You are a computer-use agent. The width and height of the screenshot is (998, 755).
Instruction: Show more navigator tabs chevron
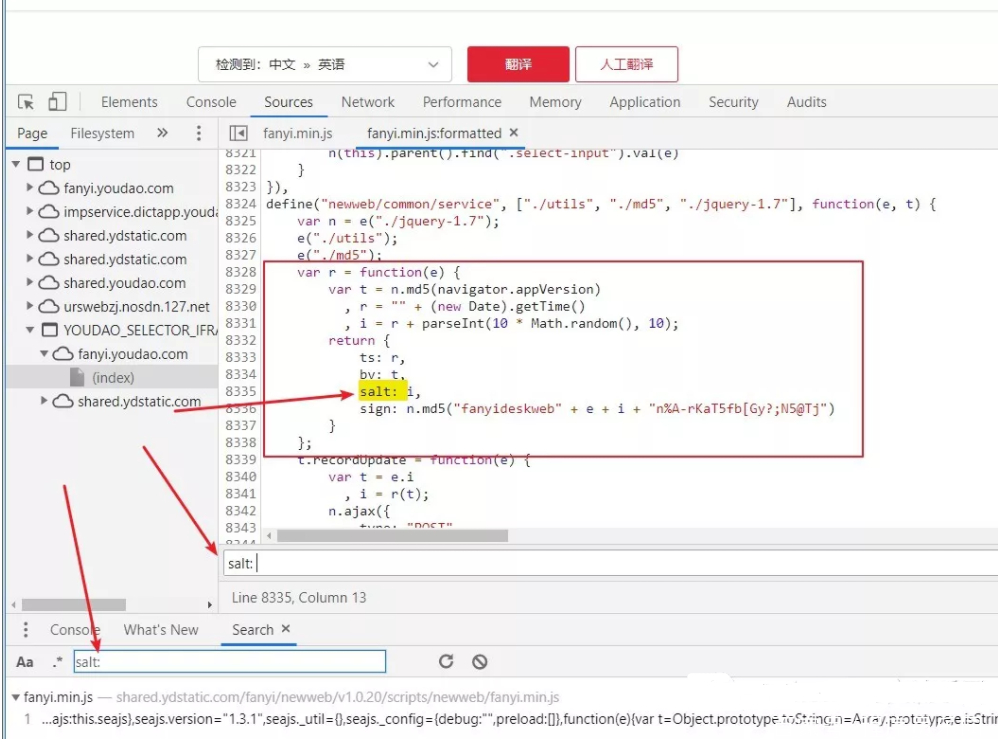pyautogui.click(x=162, y=133)
